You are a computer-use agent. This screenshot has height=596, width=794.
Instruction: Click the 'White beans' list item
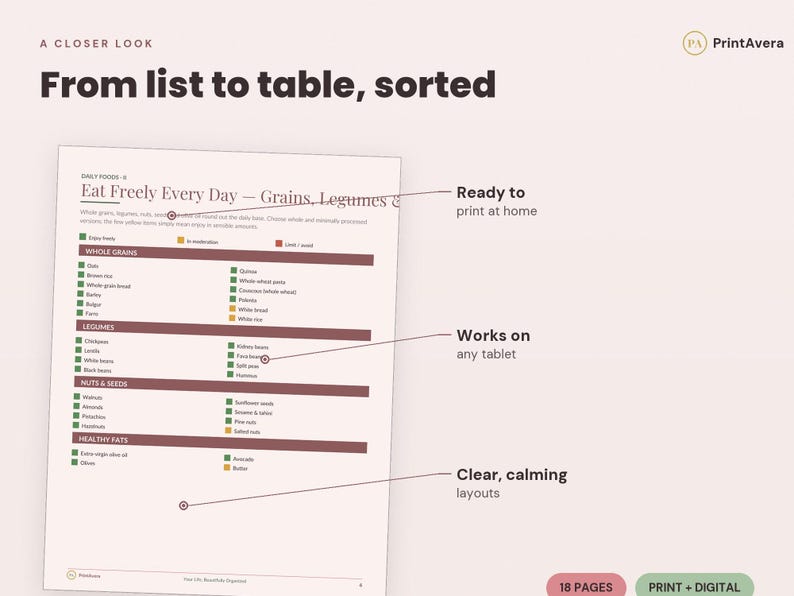94,360
